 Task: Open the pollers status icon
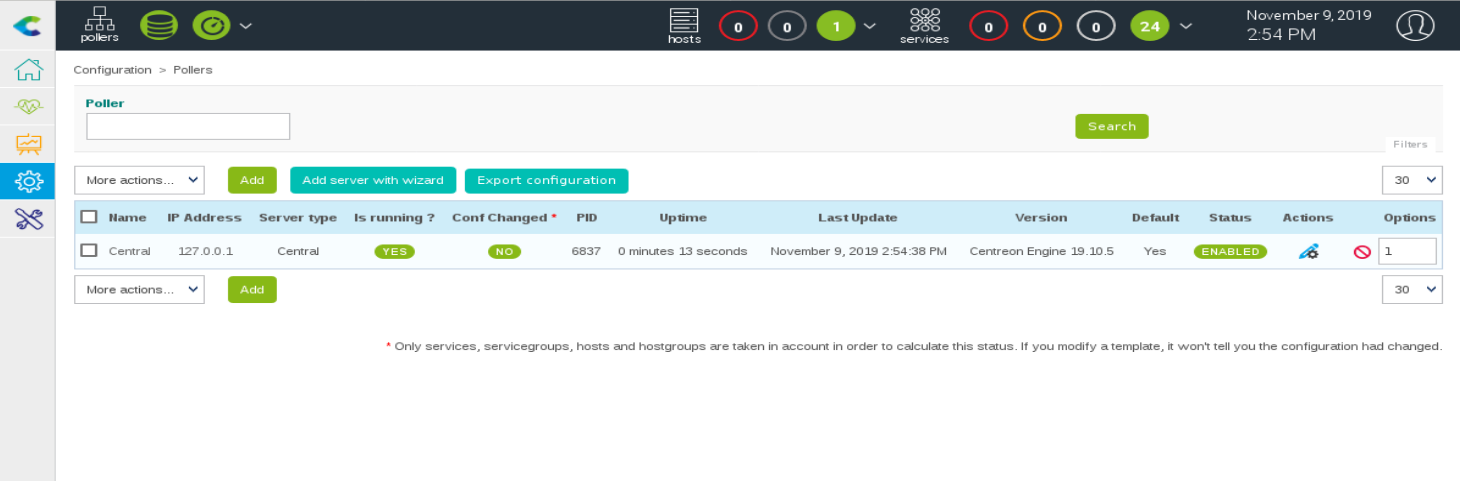pyautogui.click(x=99, y=24)
